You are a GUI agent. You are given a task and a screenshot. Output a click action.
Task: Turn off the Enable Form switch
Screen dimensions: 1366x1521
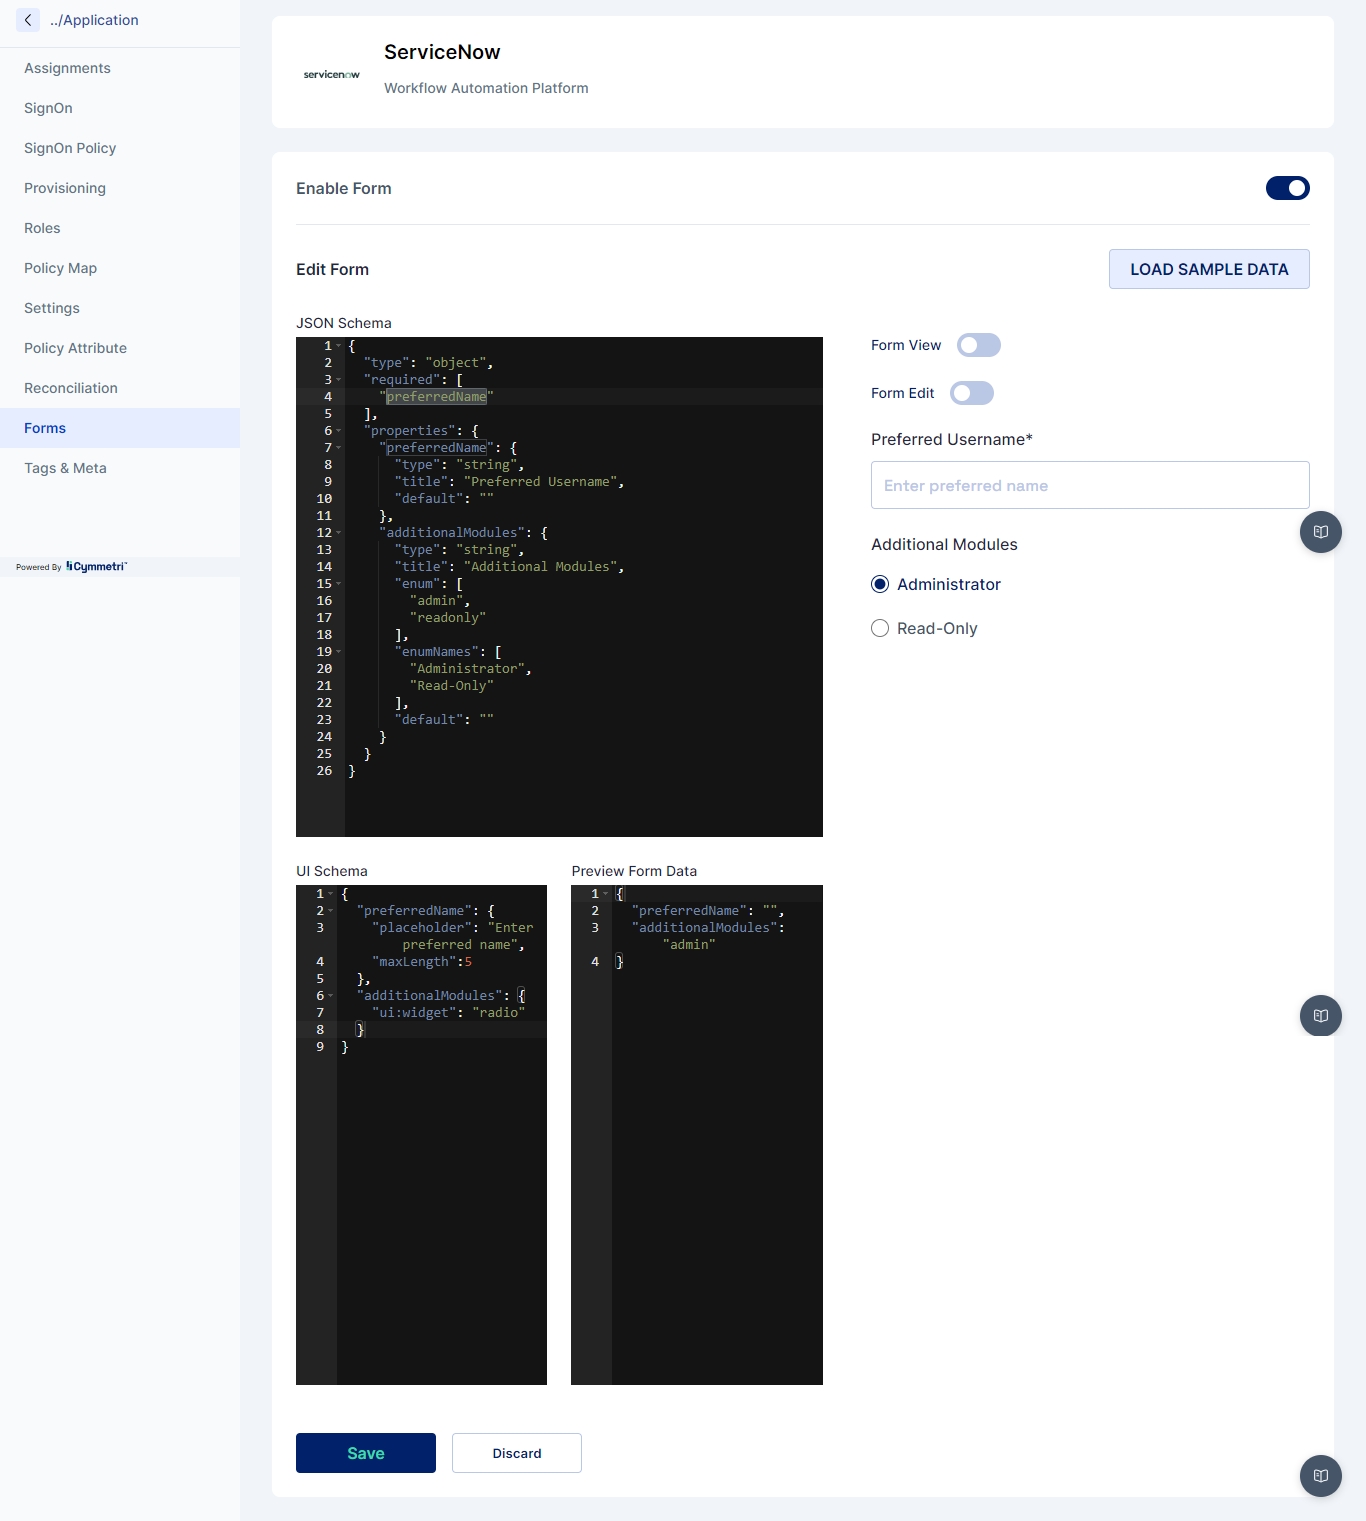tap(1288, 188)
